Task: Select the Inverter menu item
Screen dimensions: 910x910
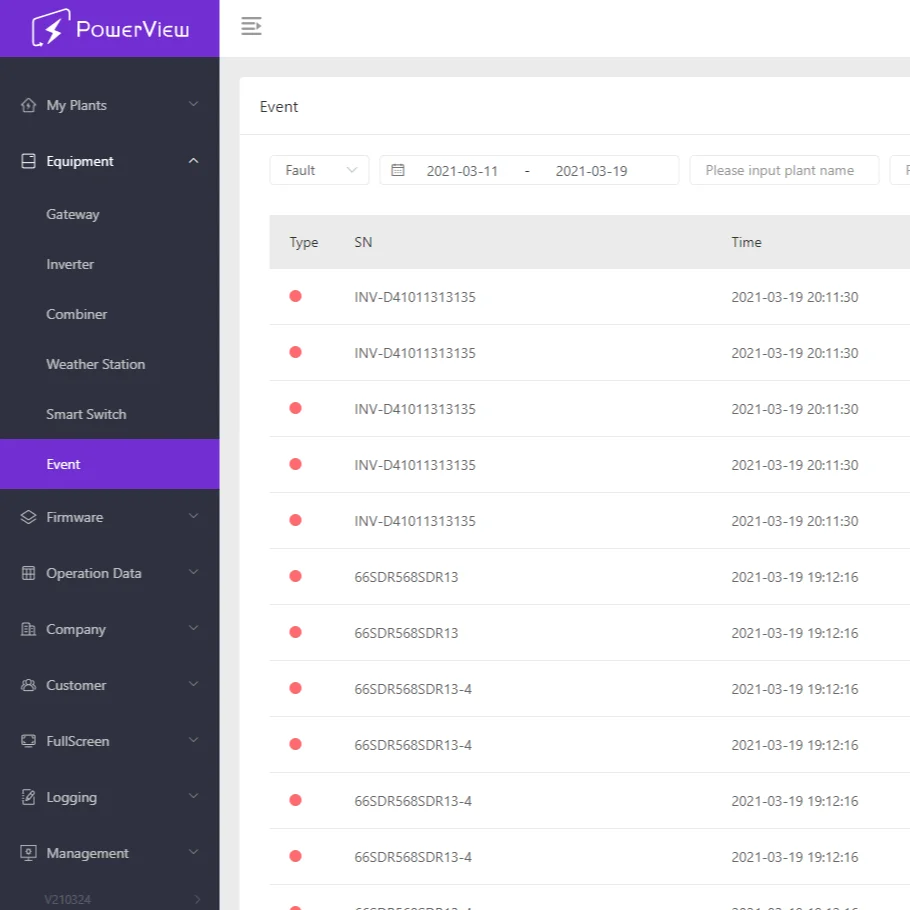Action: pos(70,264)
